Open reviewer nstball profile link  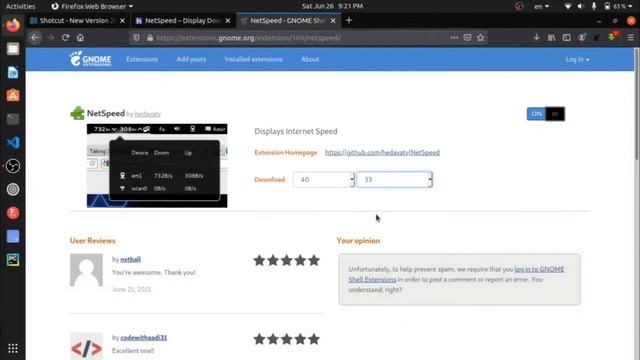[131, 259]
